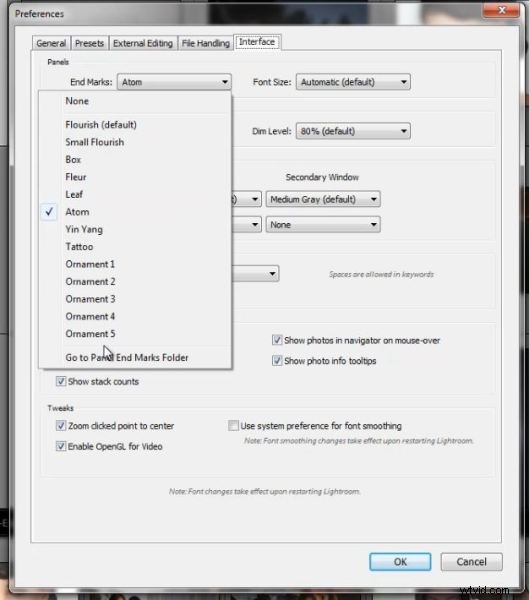Select the File Handling tab
The height and width of the screenshot is (600, 529).
pos(206,43)
